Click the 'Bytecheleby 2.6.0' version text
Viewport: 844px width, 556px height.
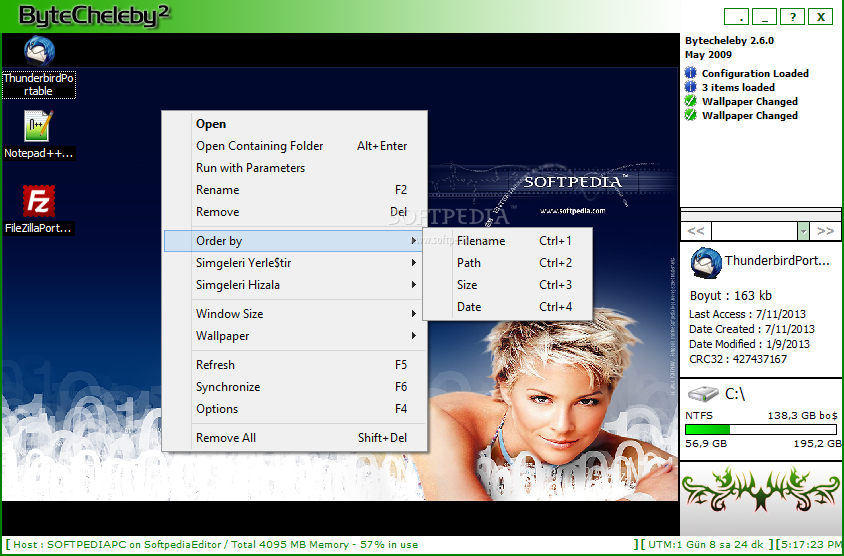729,40
